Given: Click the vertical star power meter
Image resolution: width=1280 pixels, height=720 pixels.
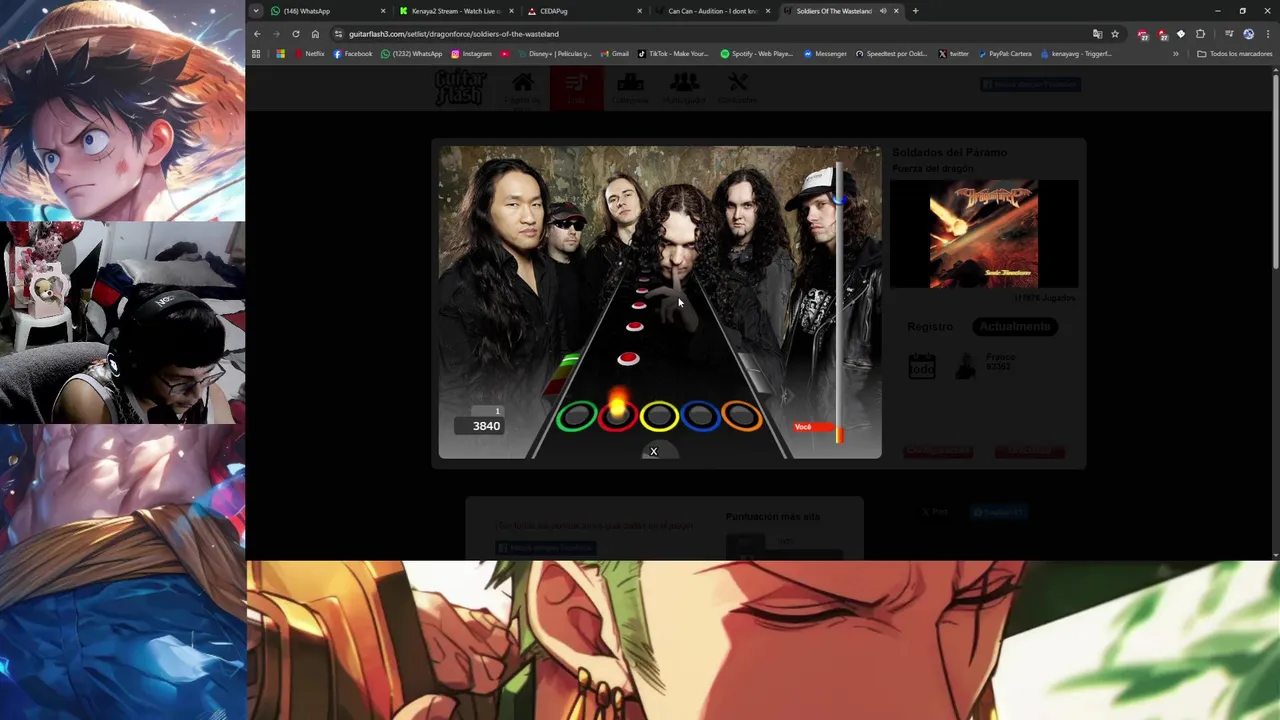Looking at the screenshot, I should [840, 300].
